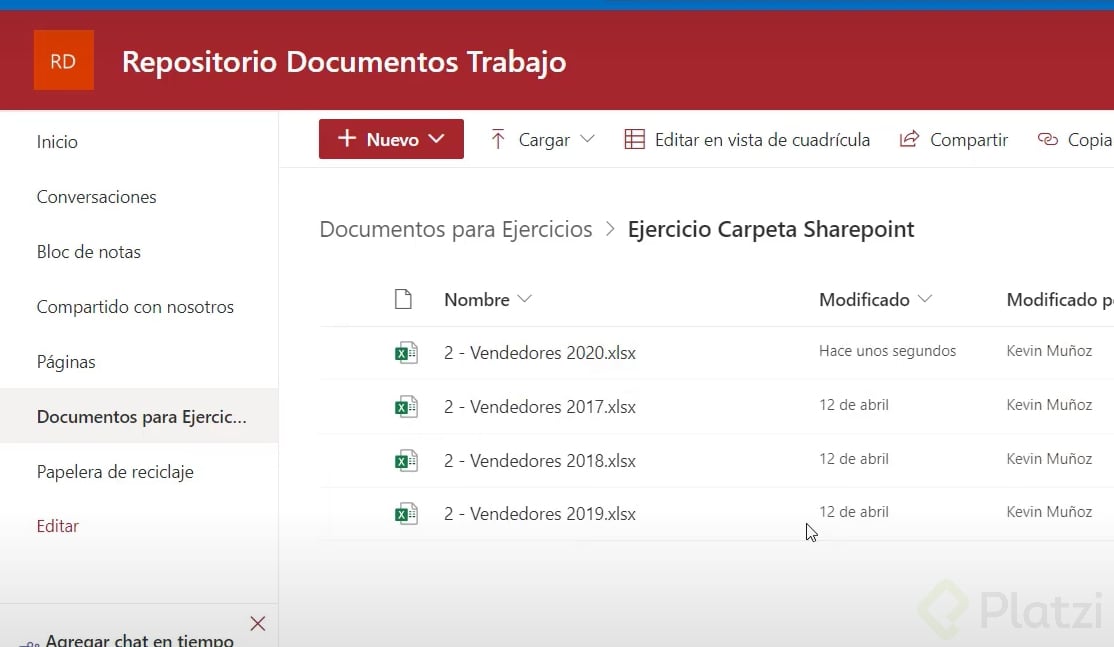Open Conversaciones in the sidebar

[x=97, y=197]
